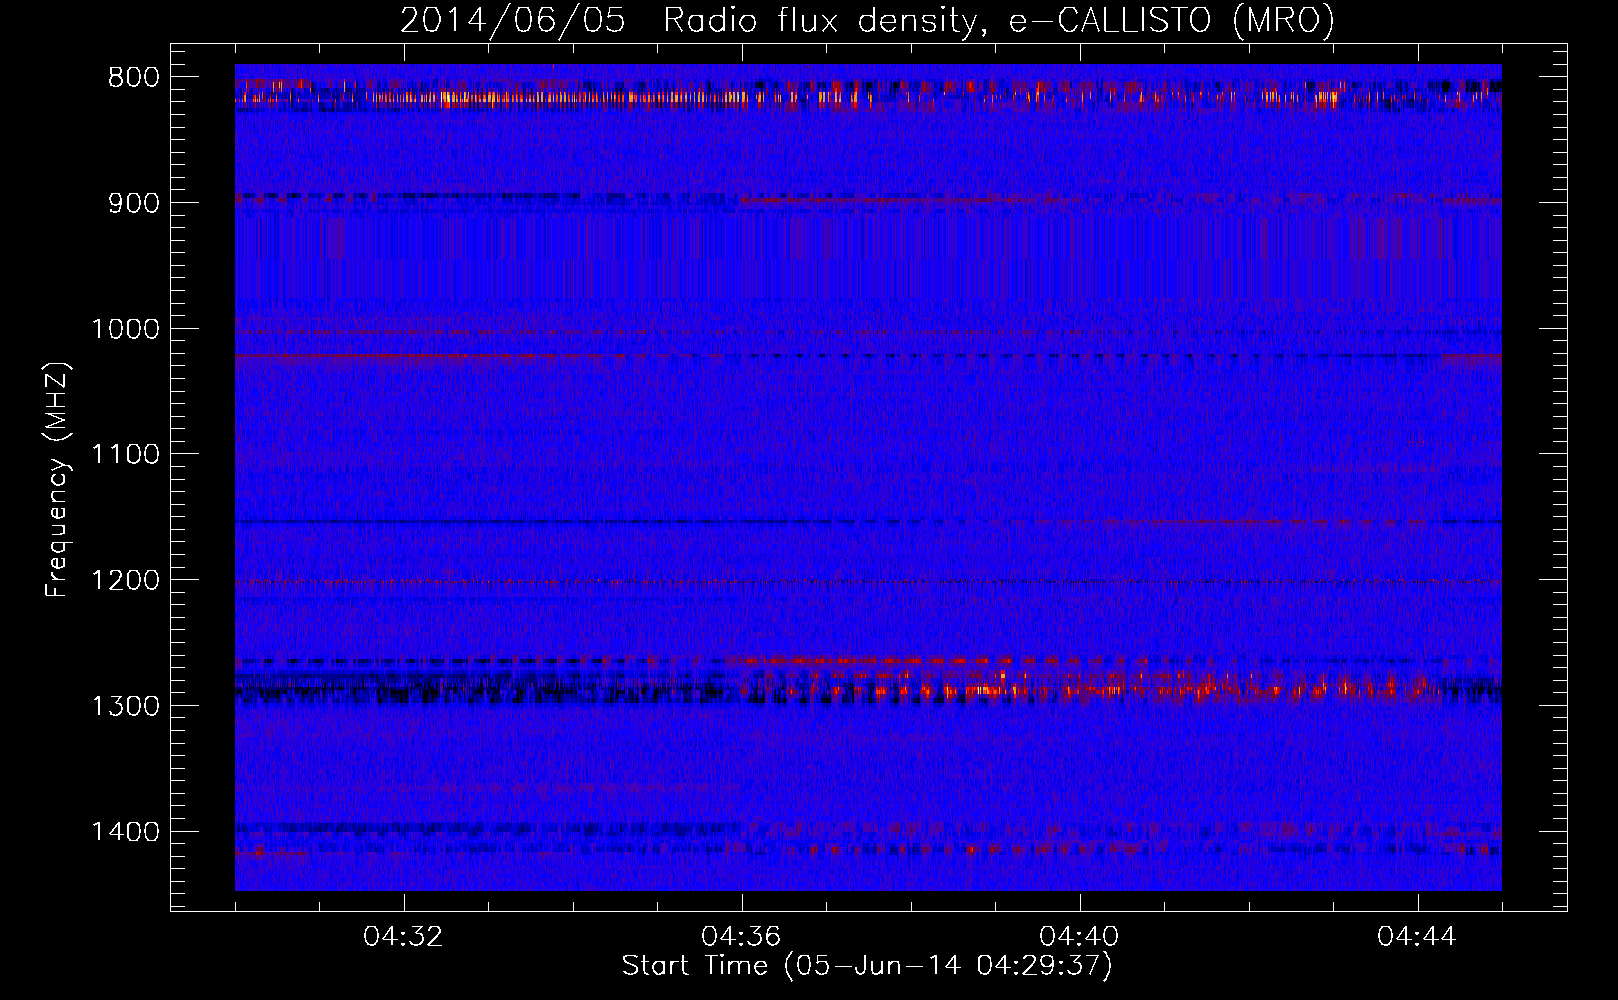Click the 1100 frequency tick label

125,455
